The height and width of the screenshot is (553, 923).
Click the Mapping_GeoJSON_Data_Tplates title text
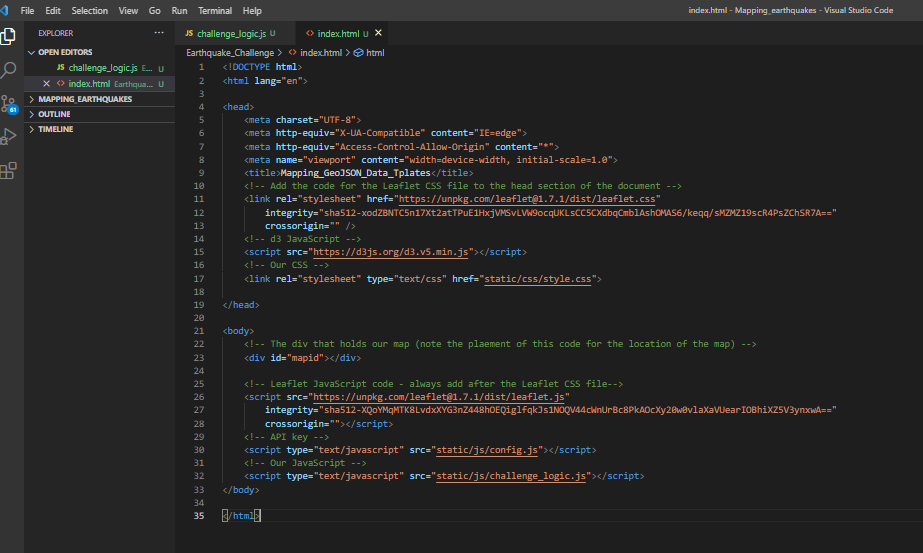click(356, 173)
